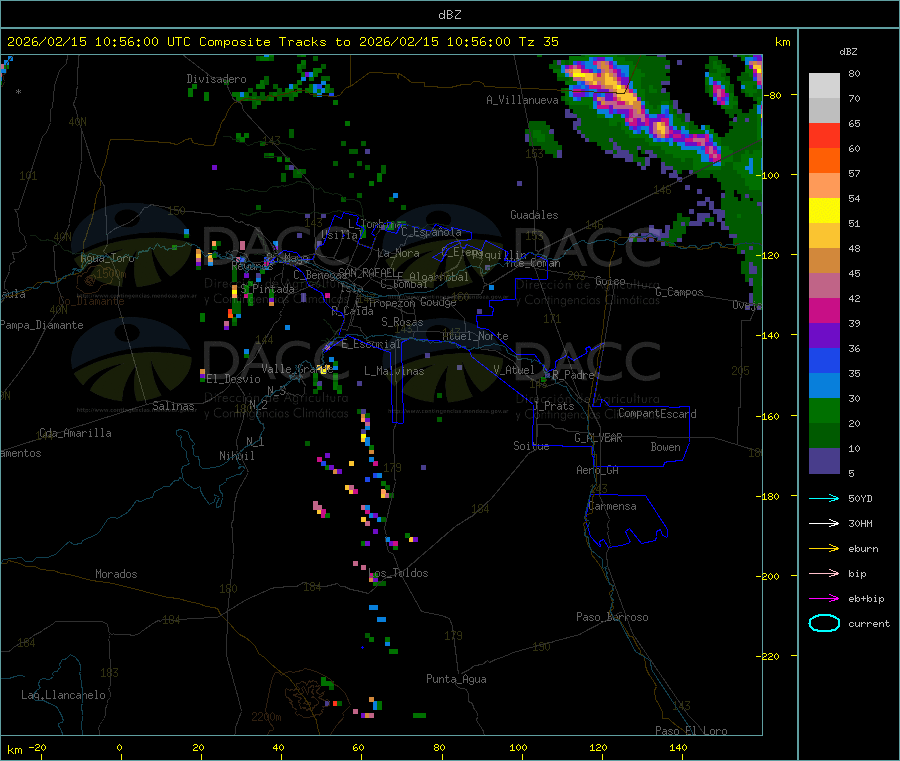Click the La_Nora place label
The image size is (900, 761).
(398, 253)
